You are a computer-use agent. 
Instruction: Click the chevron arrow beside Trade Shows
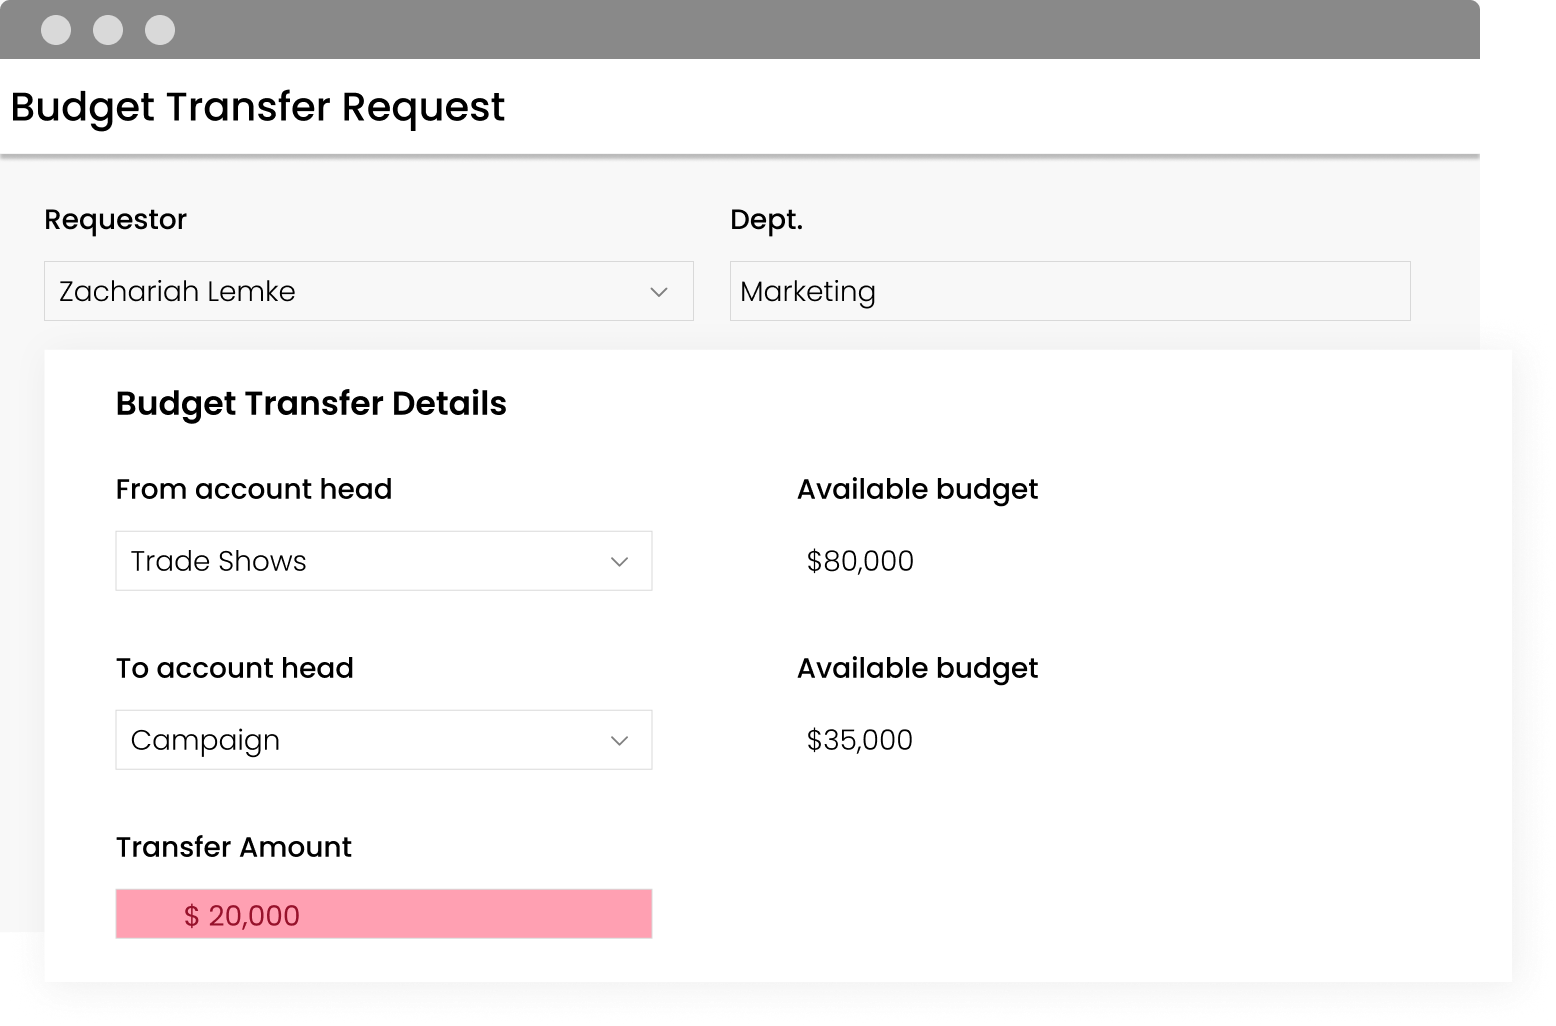619,562
